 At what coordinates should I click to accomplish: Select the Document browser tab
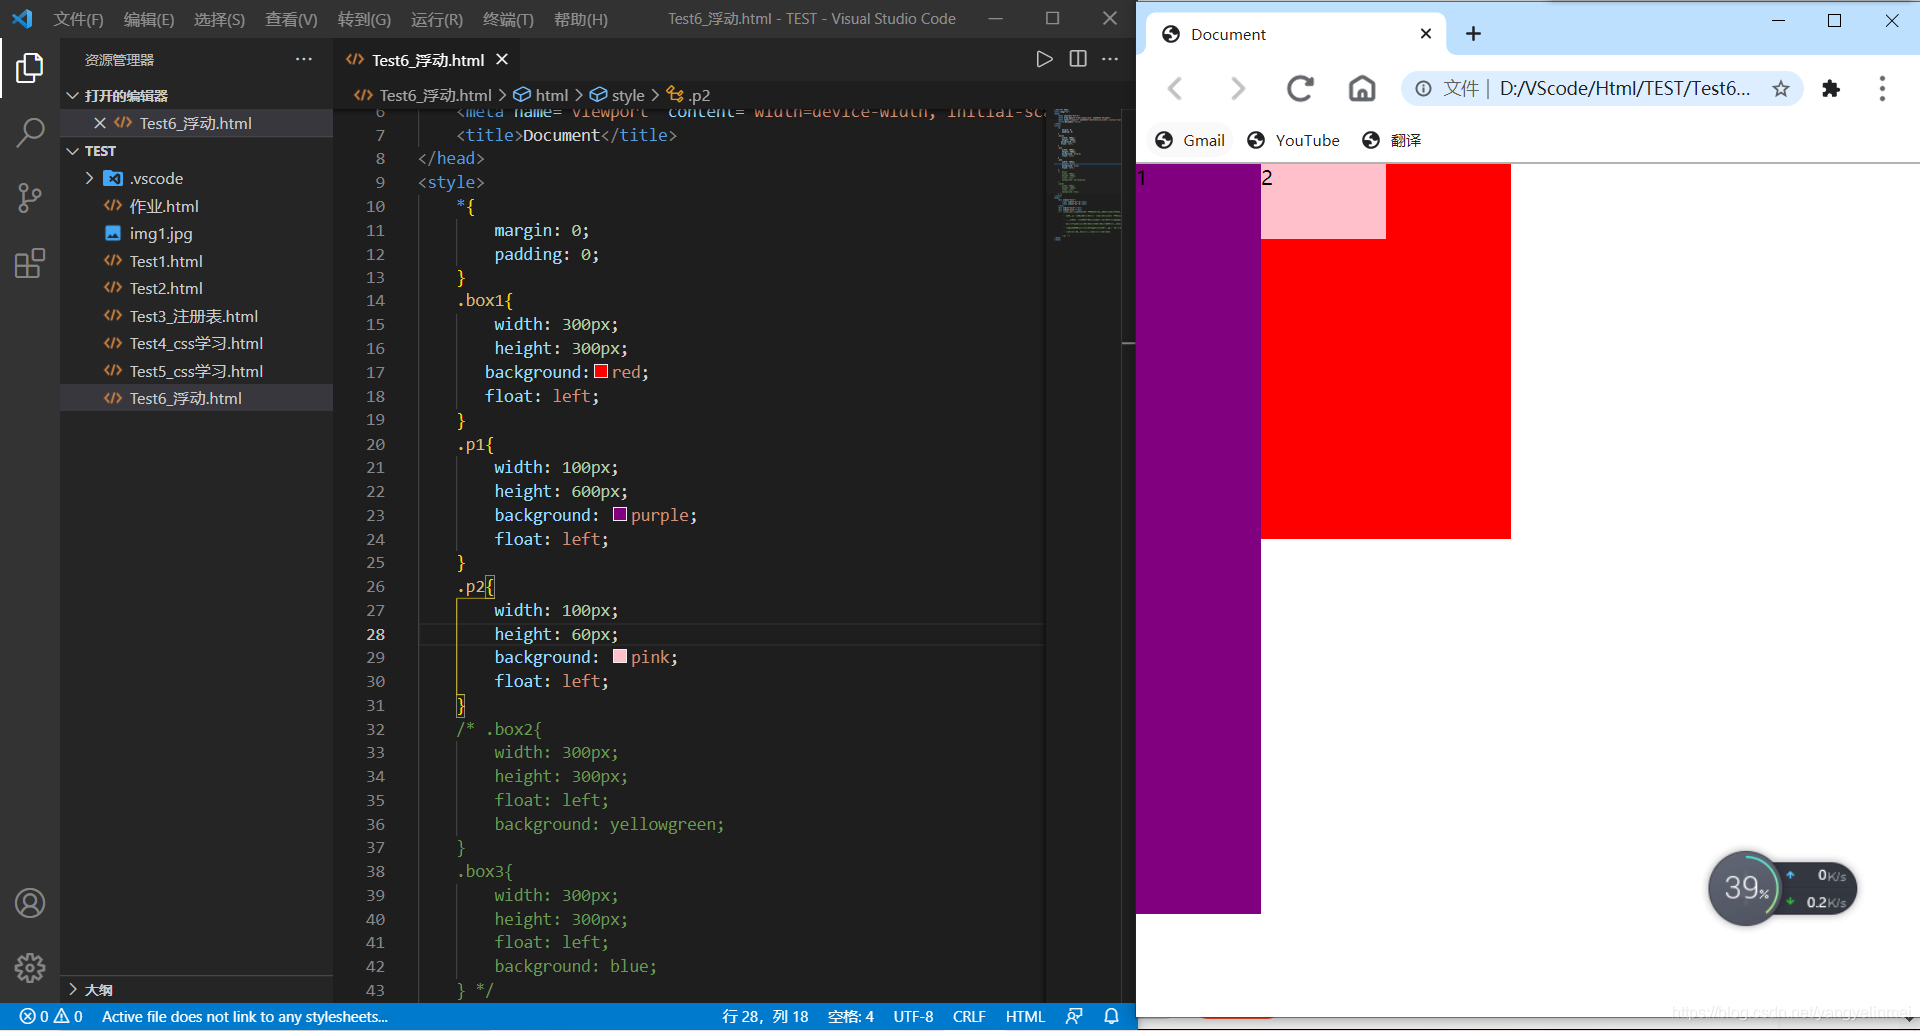coord(1295,34)
